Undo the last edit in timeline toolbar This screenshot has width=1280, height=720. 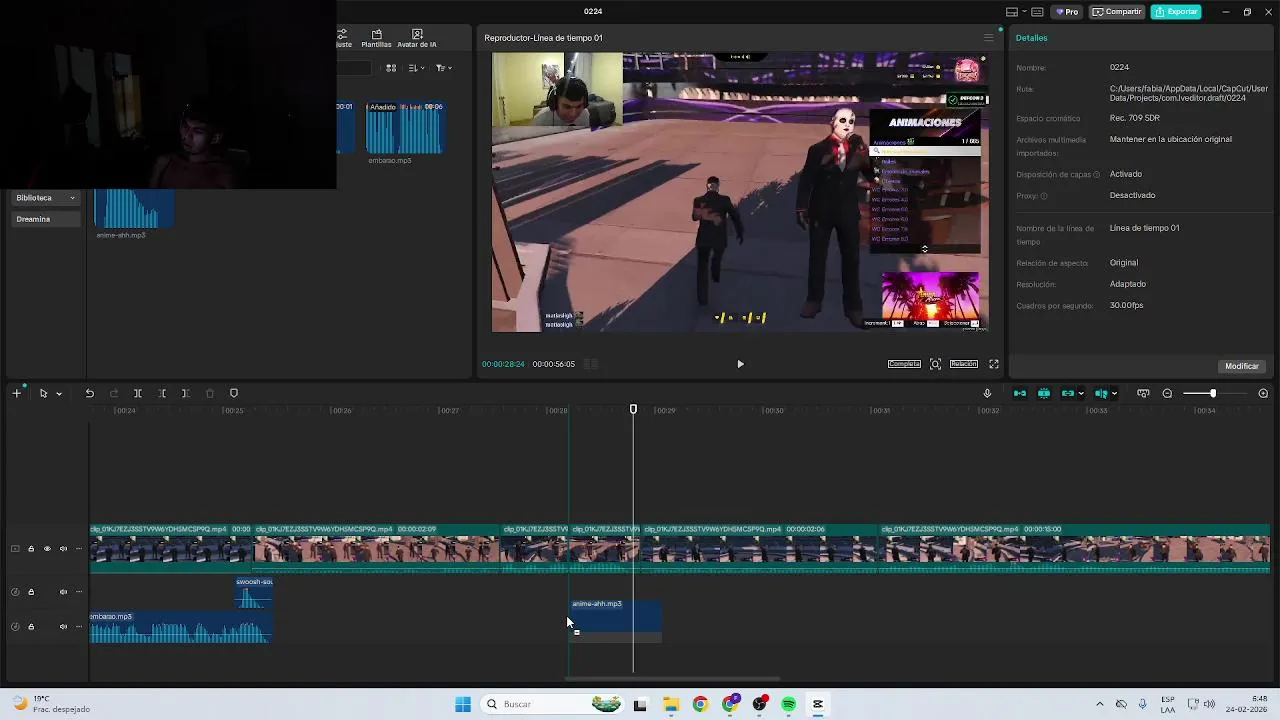pos(89,393)
